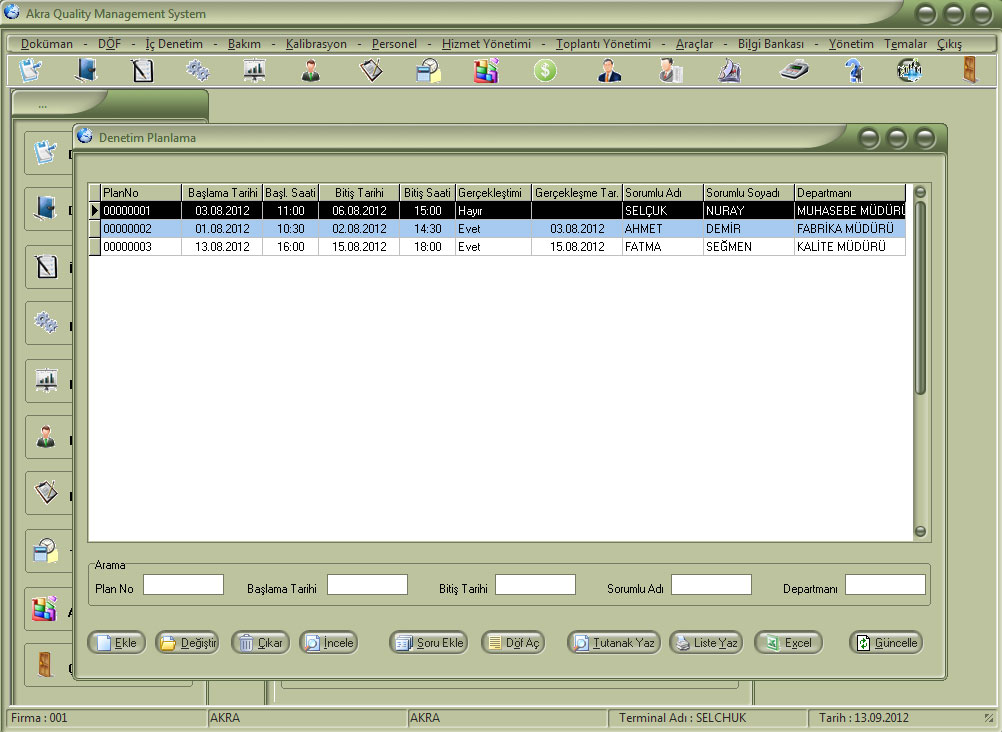
Task: Click the colorful blocks icon in the left sidebar
Action: (45, 609)
